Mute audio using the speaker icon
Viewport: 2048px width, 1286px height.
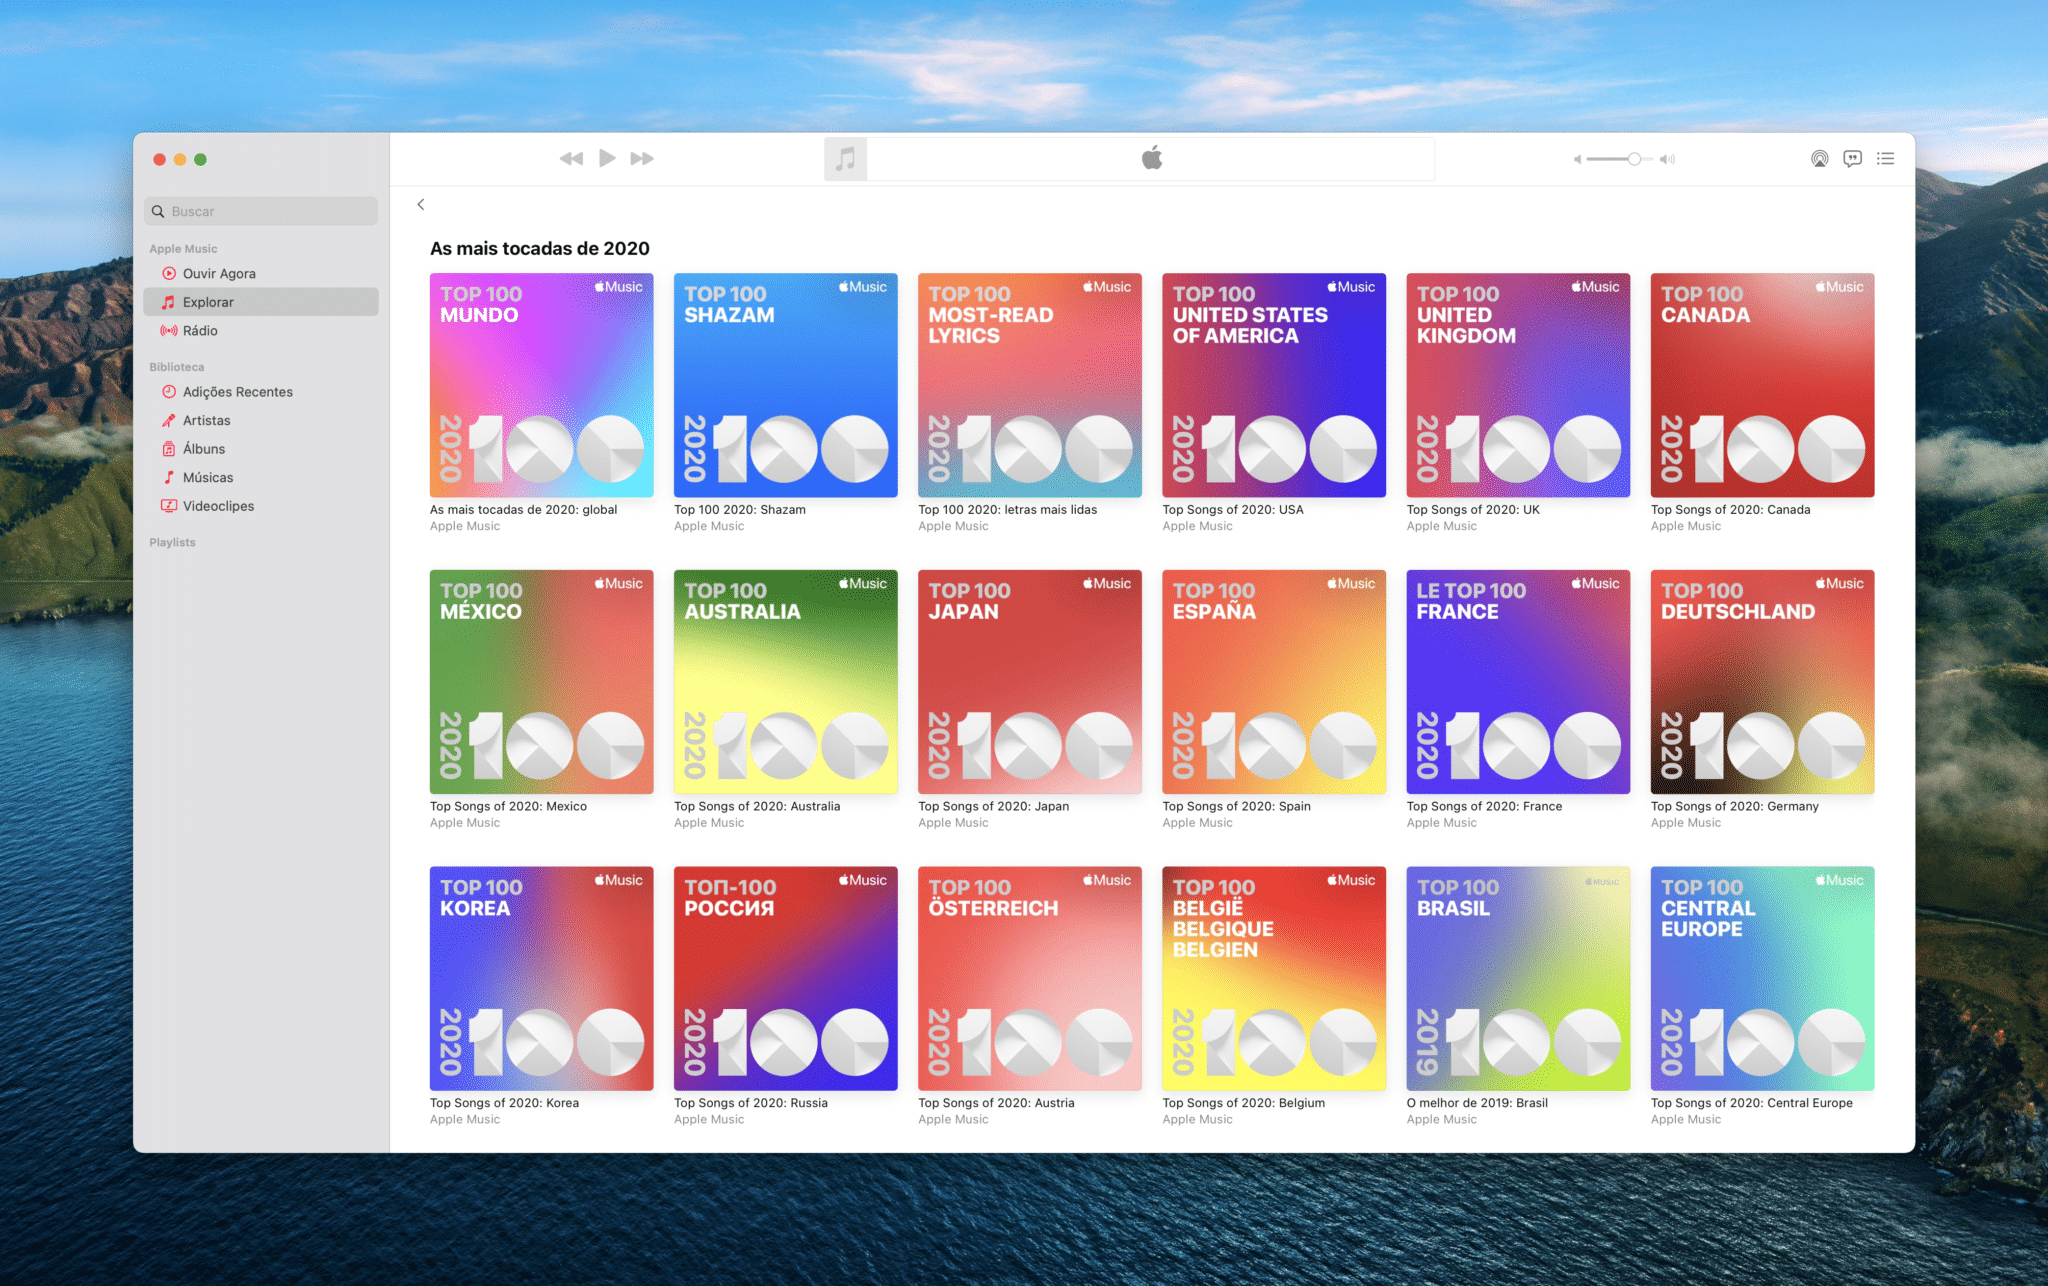coord(1578,158)
